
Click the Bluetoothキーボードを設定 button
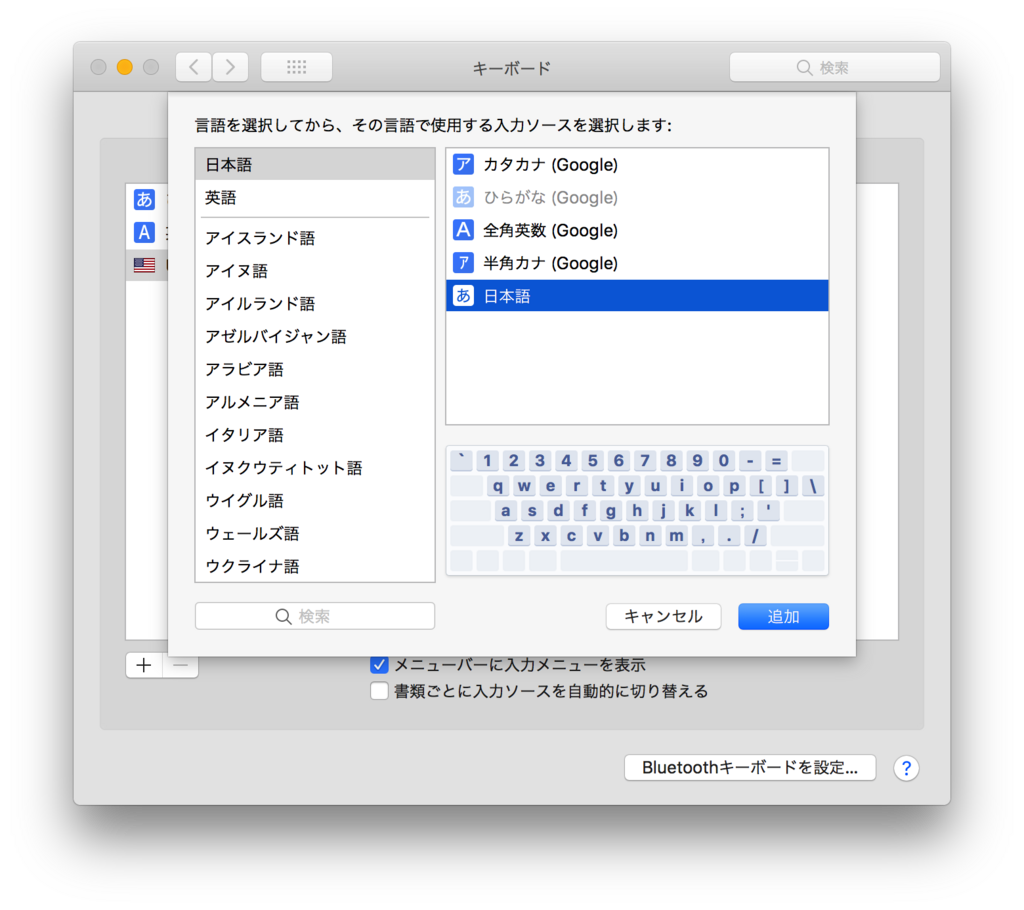(750, 768)
